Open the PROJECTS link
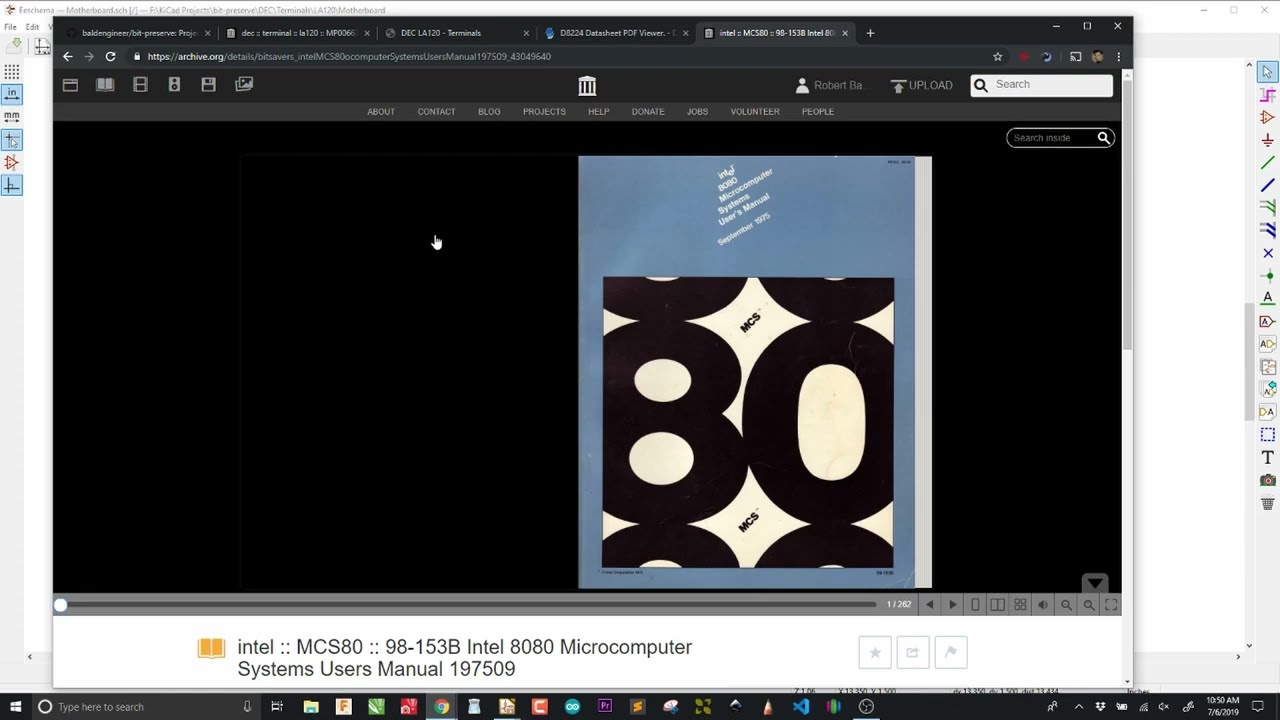The image size is (1280, 720). click(544, 112)
